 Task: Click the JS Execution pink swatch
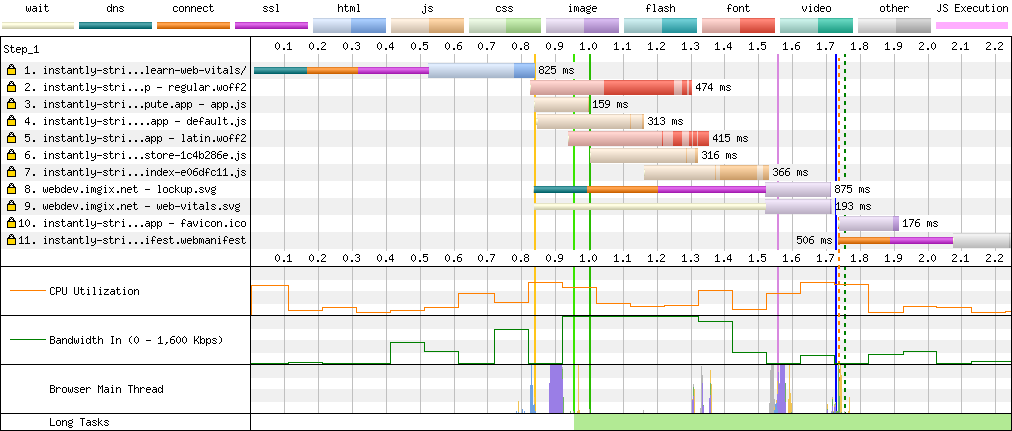[x=972, y=26]
